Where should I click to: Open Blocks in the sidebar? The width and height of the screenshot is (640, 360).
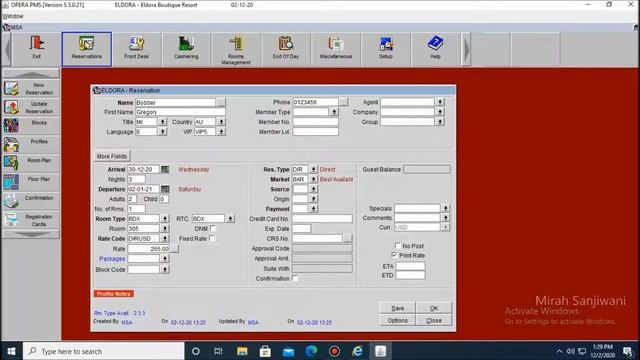click(31, 126)
